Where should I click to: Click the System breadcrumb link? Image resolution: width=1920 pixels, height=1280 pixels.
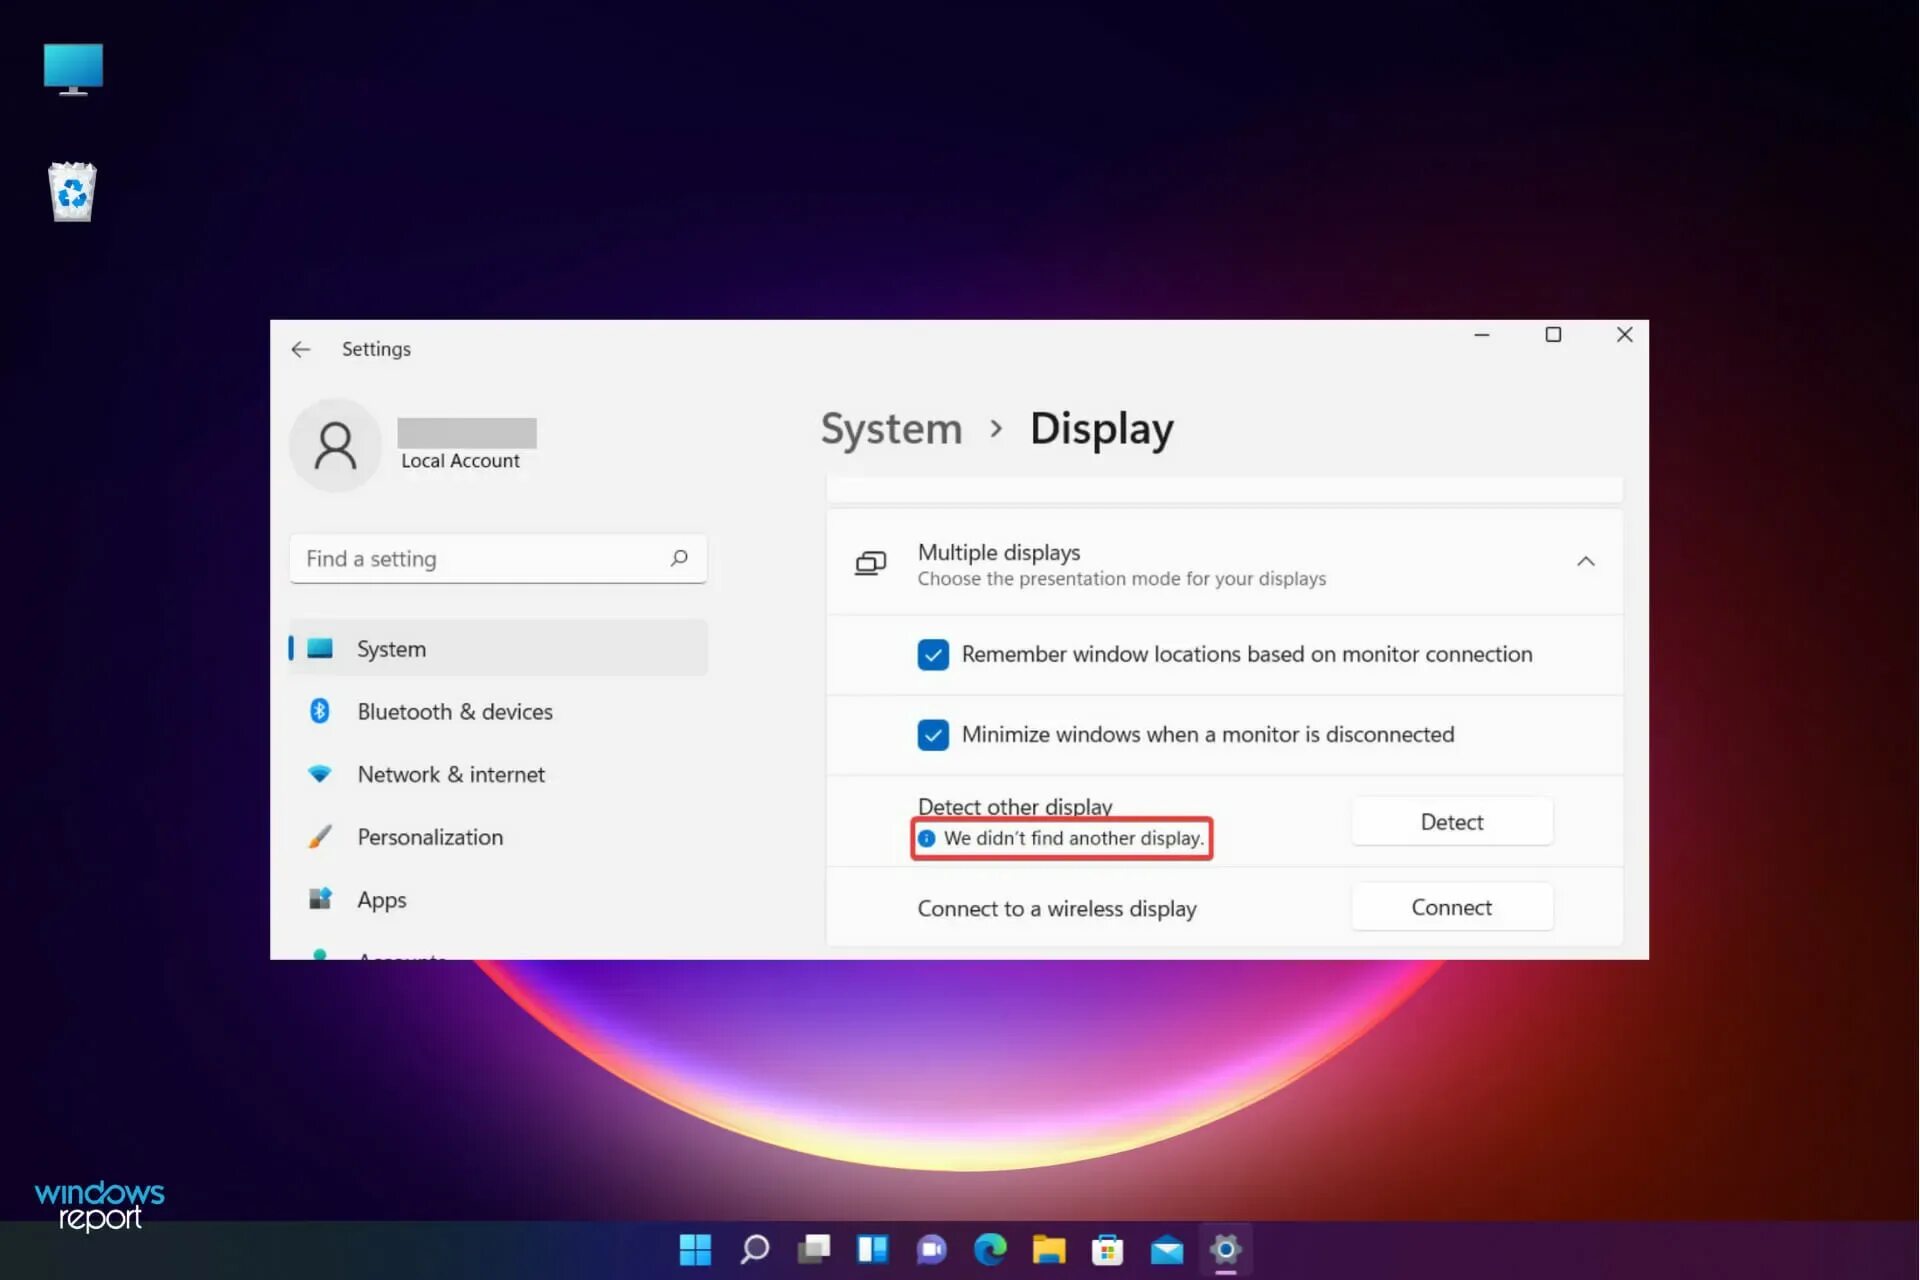pyautogui.click(x=891, y=429)
